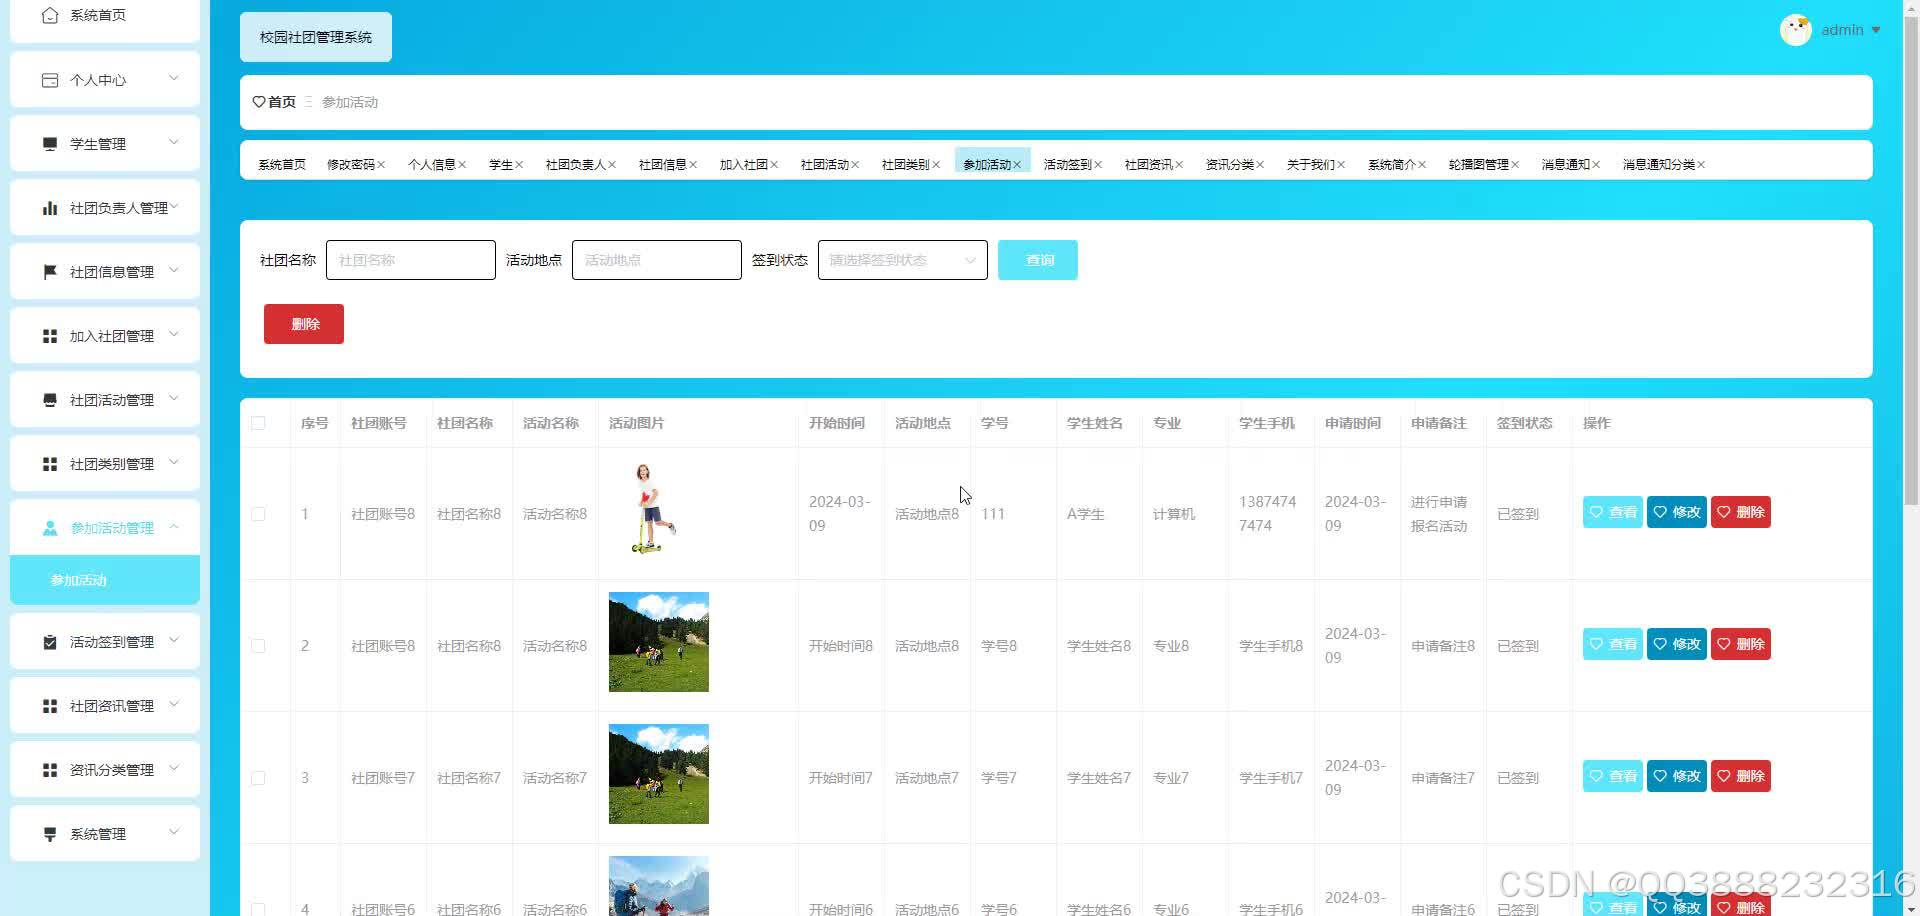Screen dimensions: 1920x916
Task: Click the red 删除 batch delete button
Action: (304, 324)
